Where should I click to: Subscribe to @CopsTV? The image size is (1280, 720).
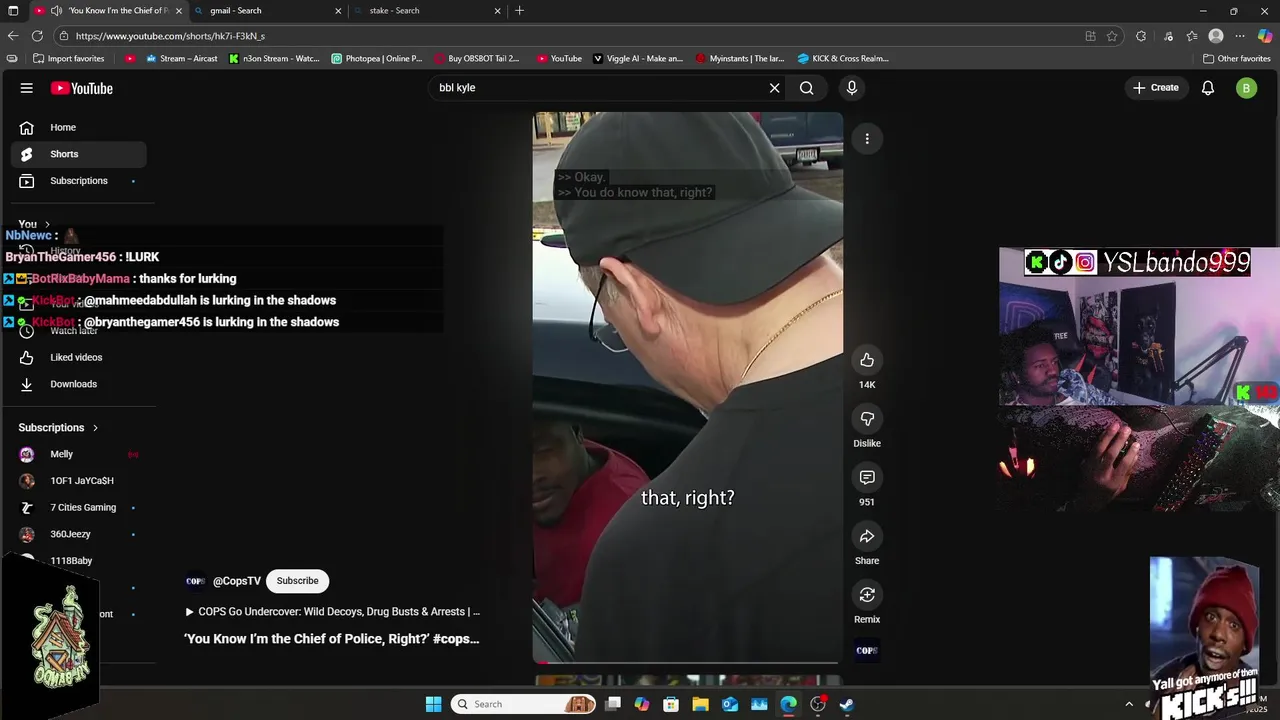coord(297,581)
